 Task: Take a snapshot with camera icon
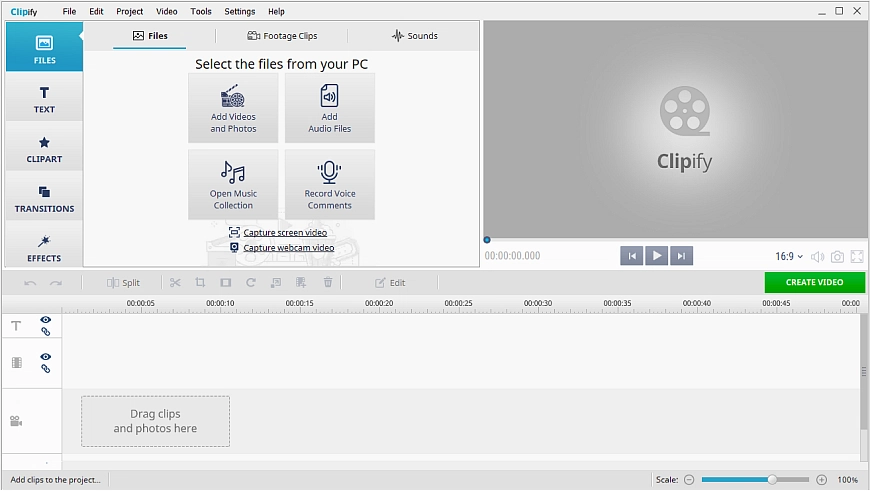pyautogui.click(x=837, y=257)
